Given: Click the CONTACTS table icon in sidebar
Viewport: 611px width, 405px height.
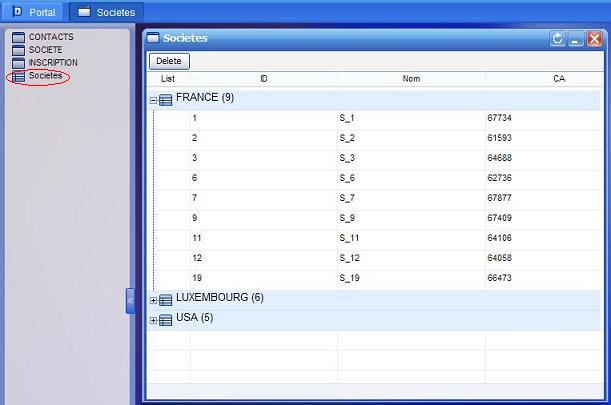Looking at the screenshot, I should pos(19,37).
